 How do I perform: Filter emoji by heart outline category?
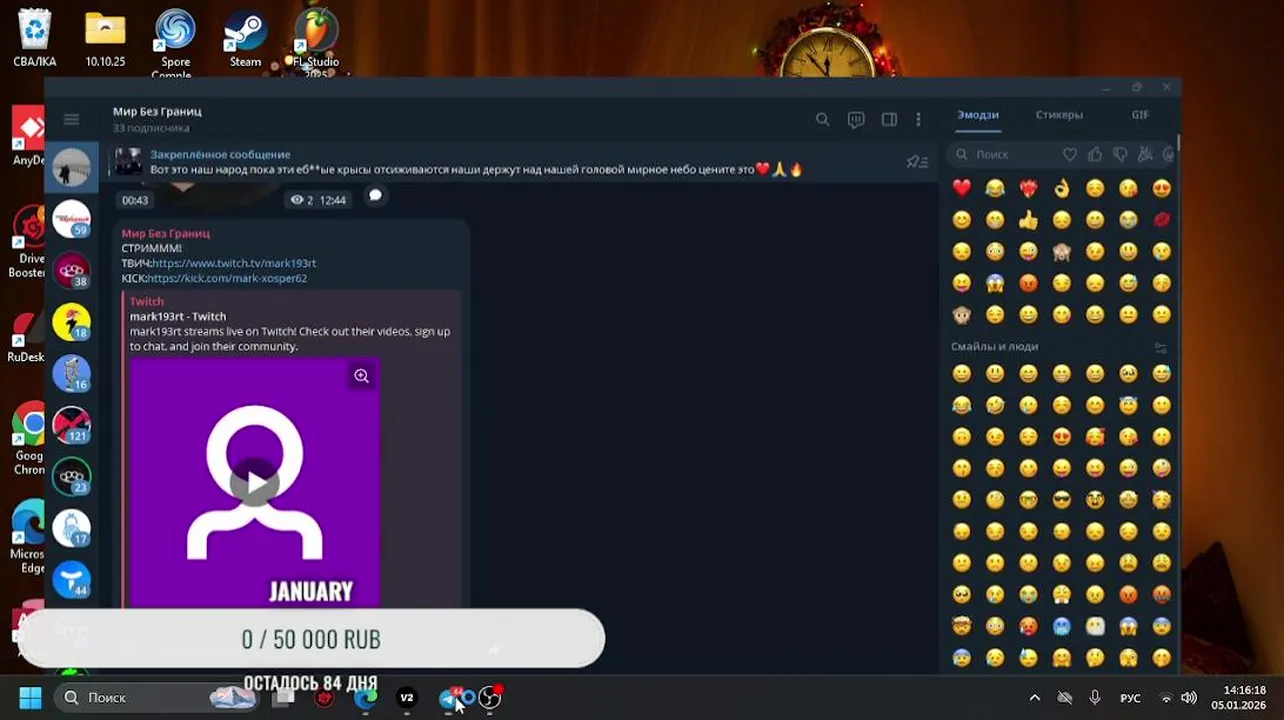tap(1070, 154)
